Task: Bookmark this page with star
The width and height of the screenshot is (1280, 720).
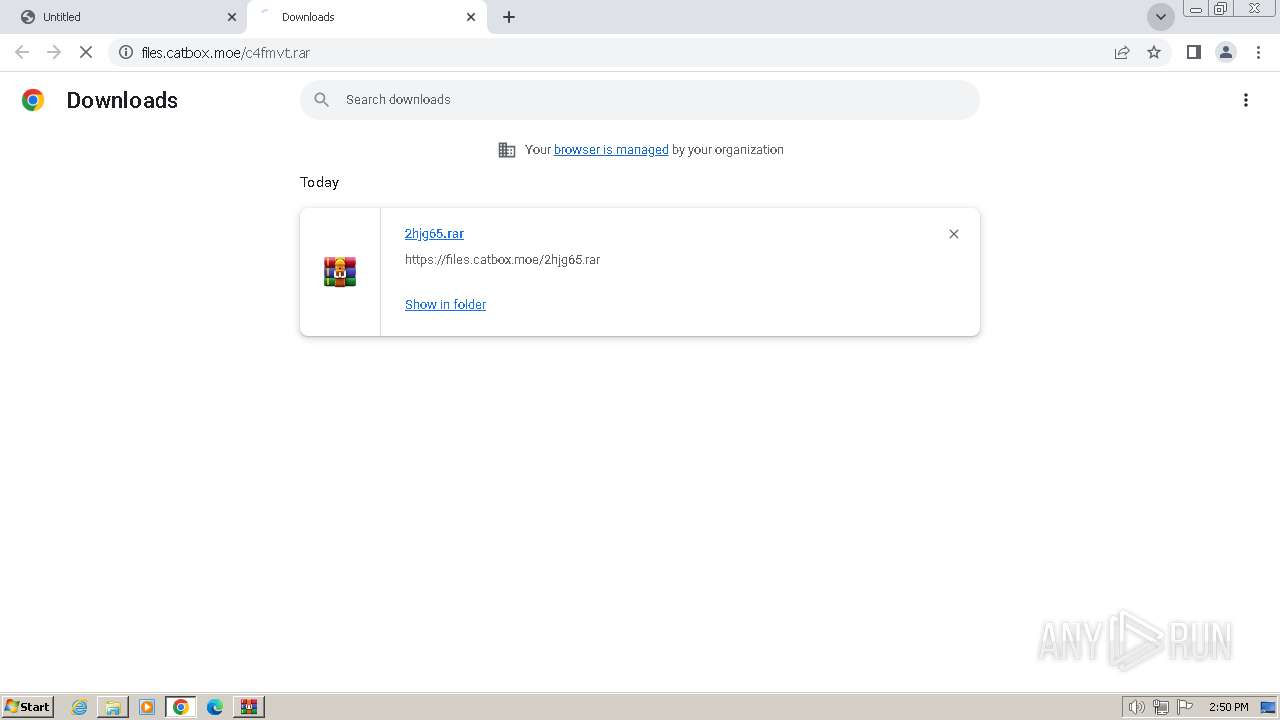Action: pyautogui.click(x=1154, y=52)
